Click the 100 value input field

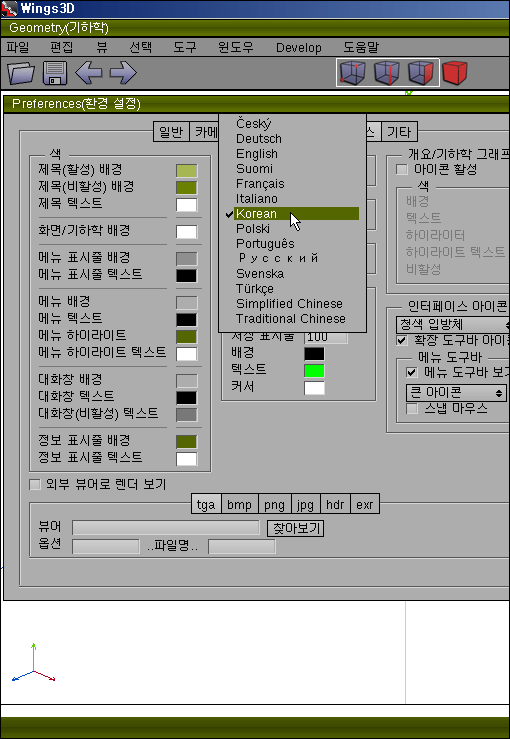coord(326,337)
